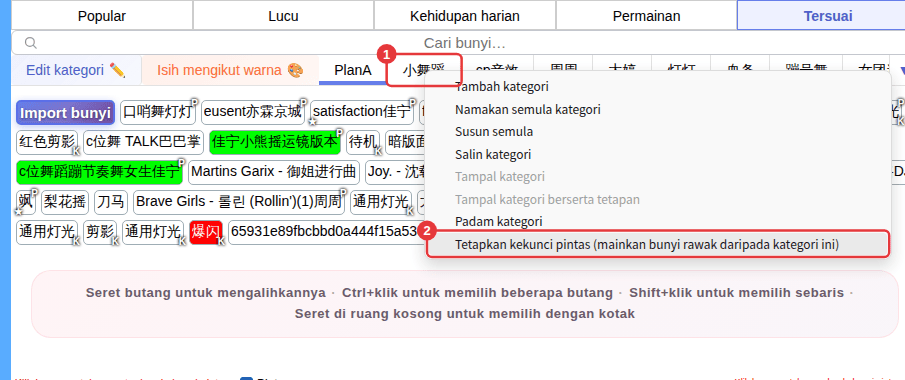The height and width of the screenshot is (380, 905).
Task: Click the 待机 sound button
Action: 363,142
